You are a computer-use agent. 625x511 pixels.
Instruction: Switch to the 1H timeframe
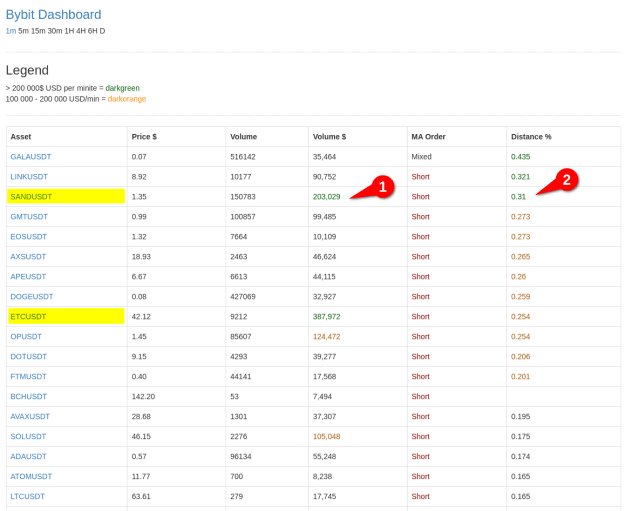coord(69,31)
